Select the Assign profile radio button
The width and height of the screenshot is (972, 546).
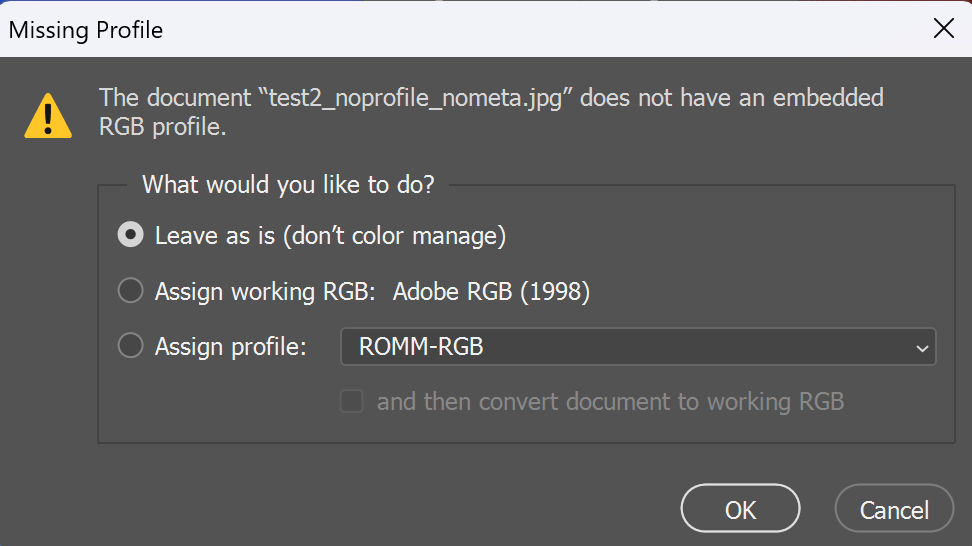click(x=131, y=345)
